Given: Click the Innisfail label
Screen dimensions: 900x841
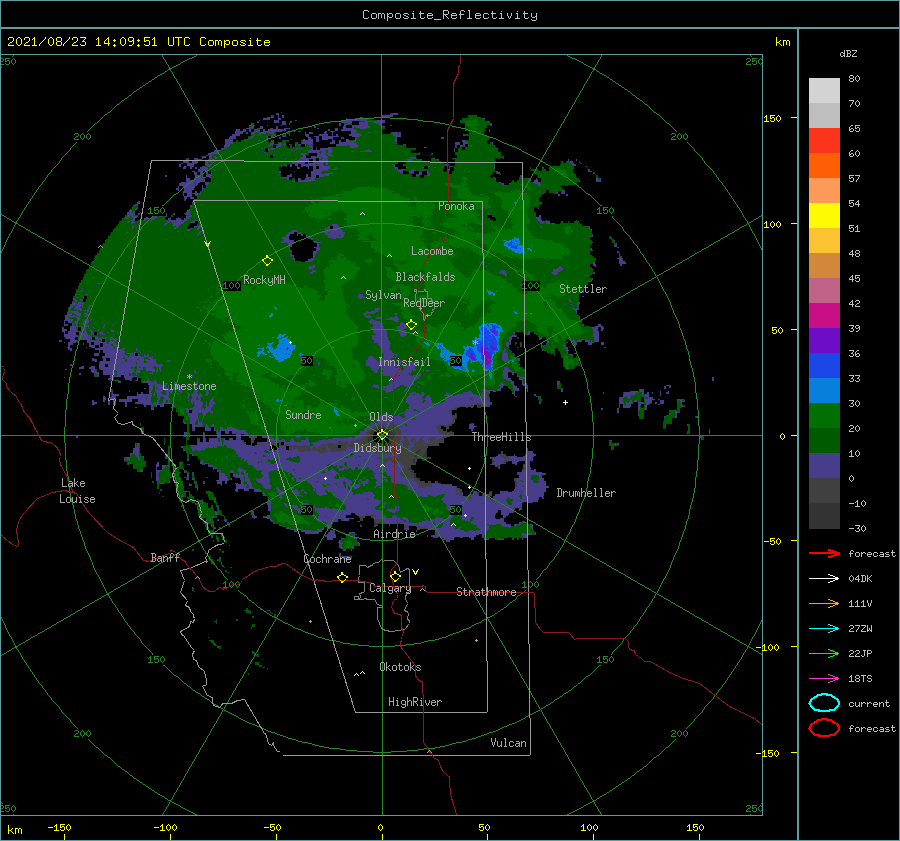Looking at the screenshot, I should [404, 362].
